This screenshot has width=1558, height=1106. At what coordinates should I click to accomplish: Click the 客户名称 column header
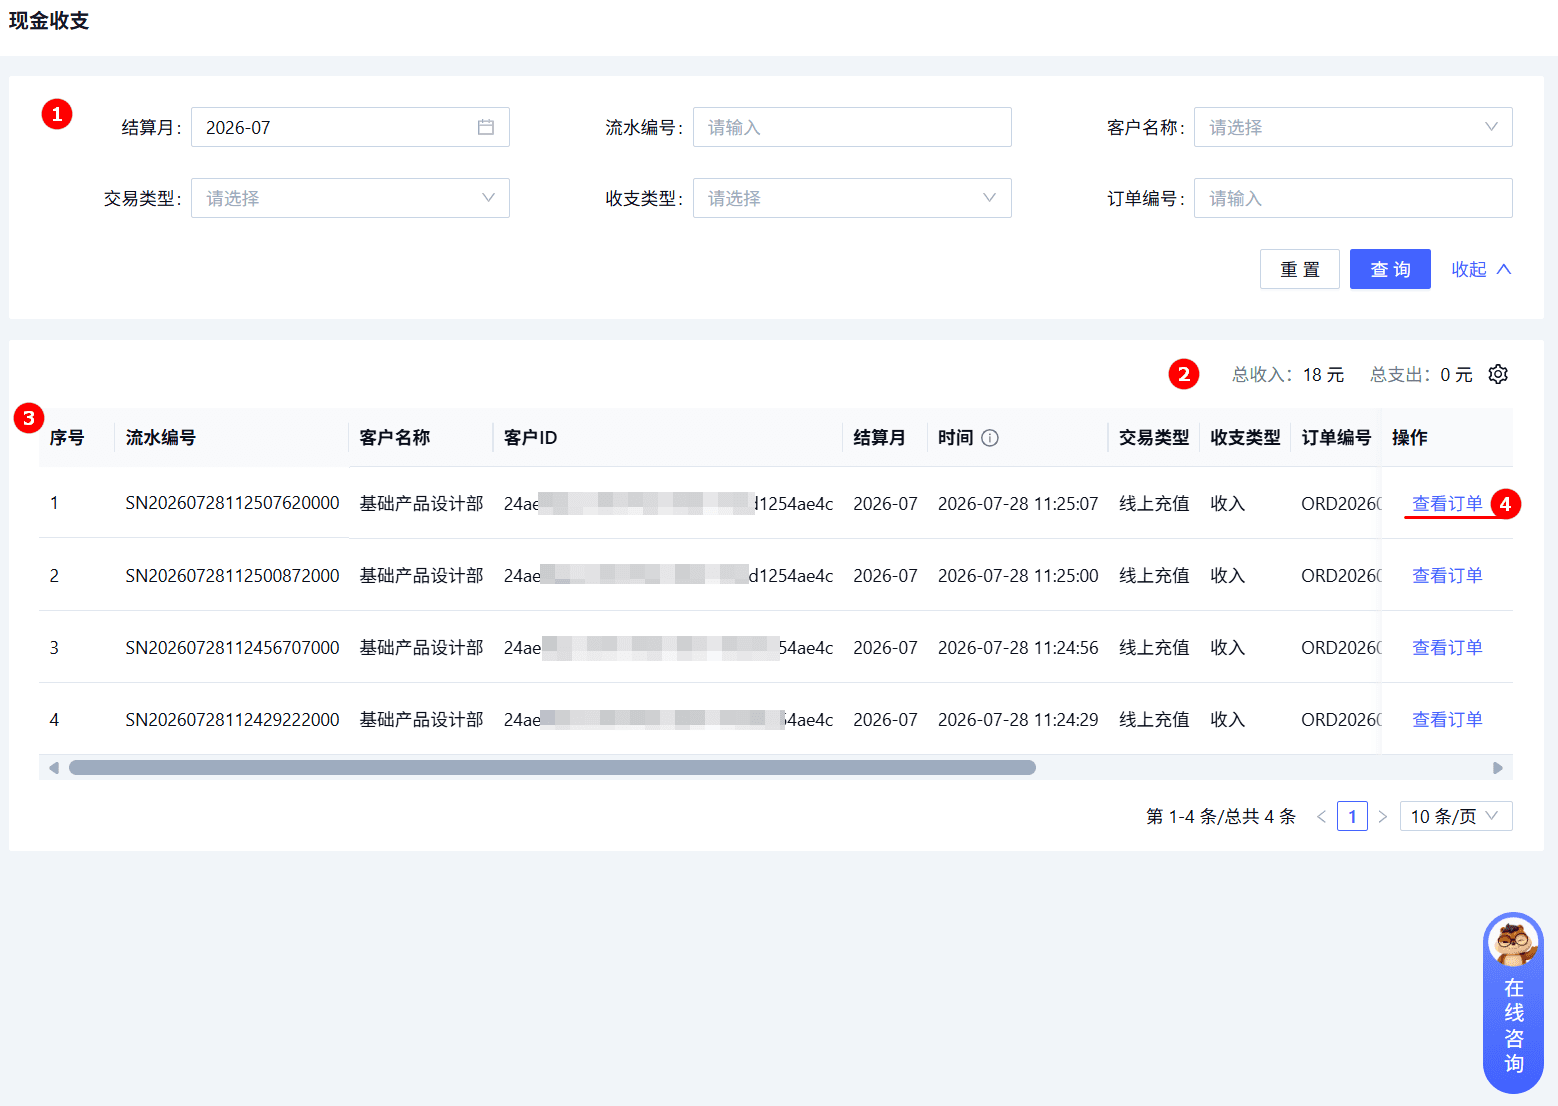coord(395,437)
